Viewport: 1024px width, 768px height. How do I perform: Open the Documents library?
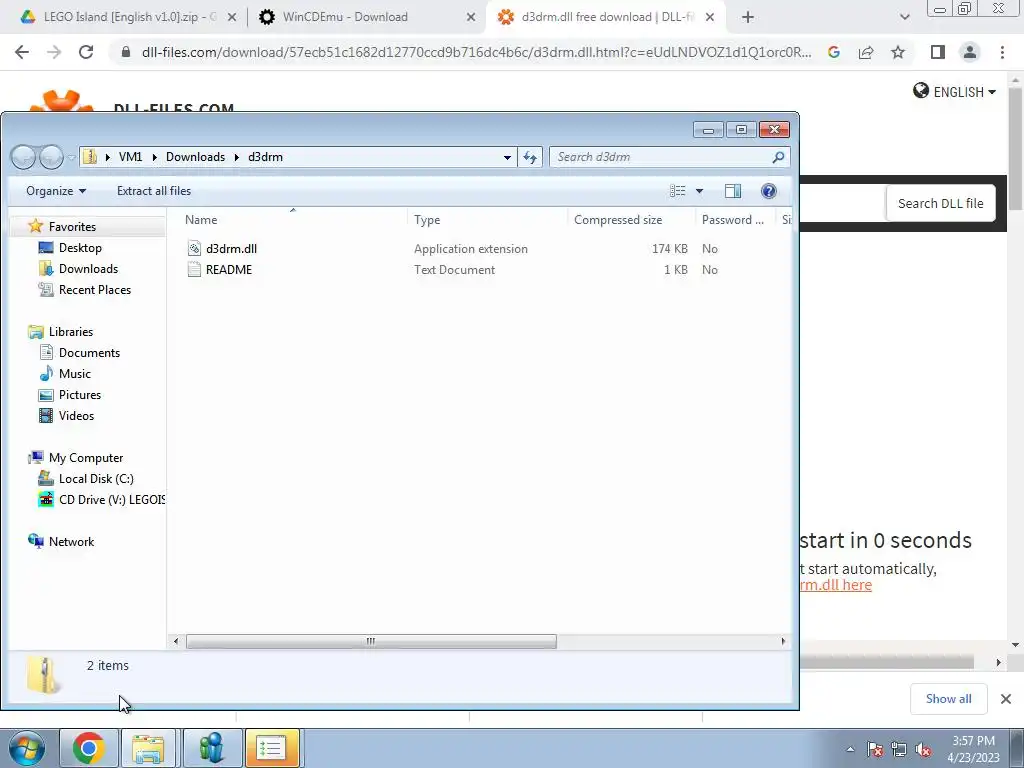click(x=89, y=353)
